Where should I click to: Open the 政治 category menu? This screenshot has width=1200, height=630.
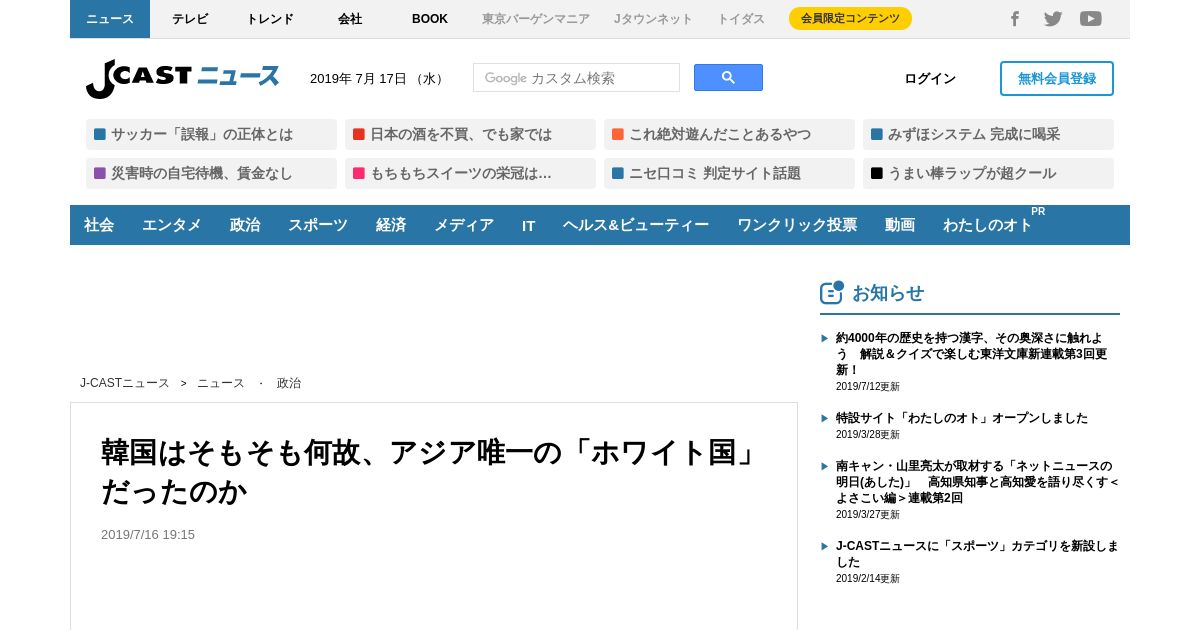(x=245, y=225)
